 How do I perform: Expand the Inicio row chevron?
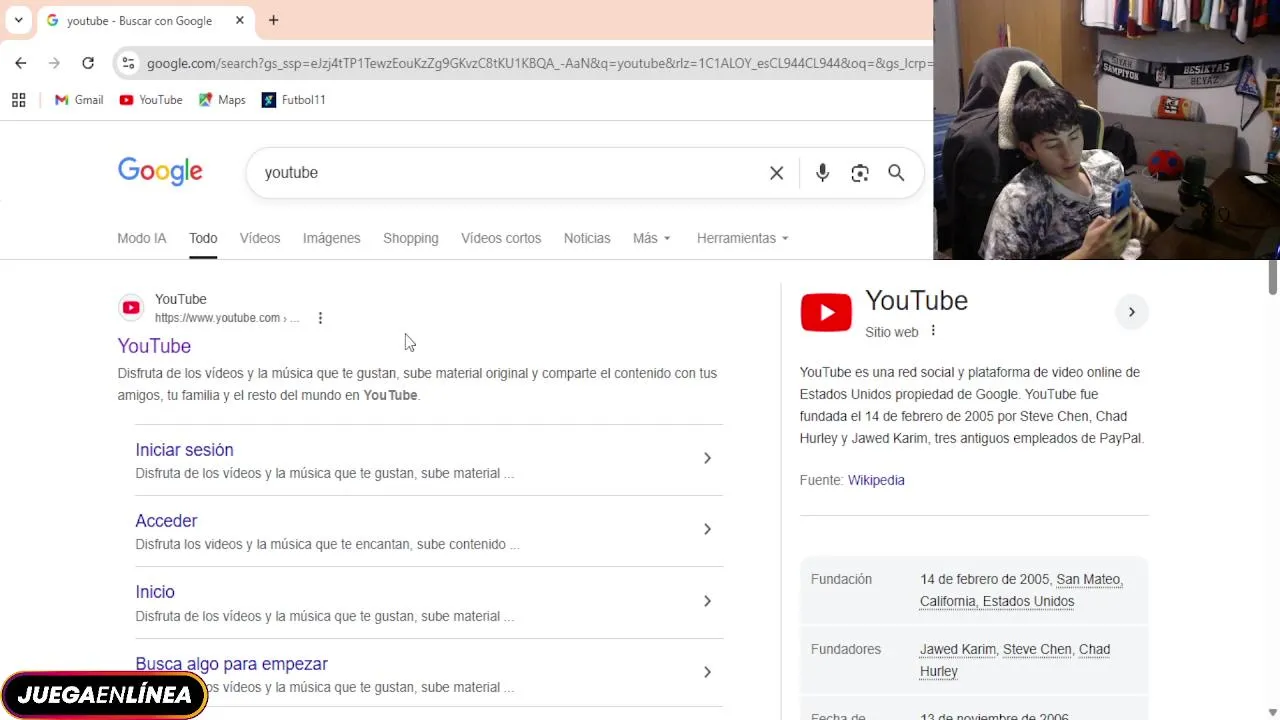tap(707, 601)
